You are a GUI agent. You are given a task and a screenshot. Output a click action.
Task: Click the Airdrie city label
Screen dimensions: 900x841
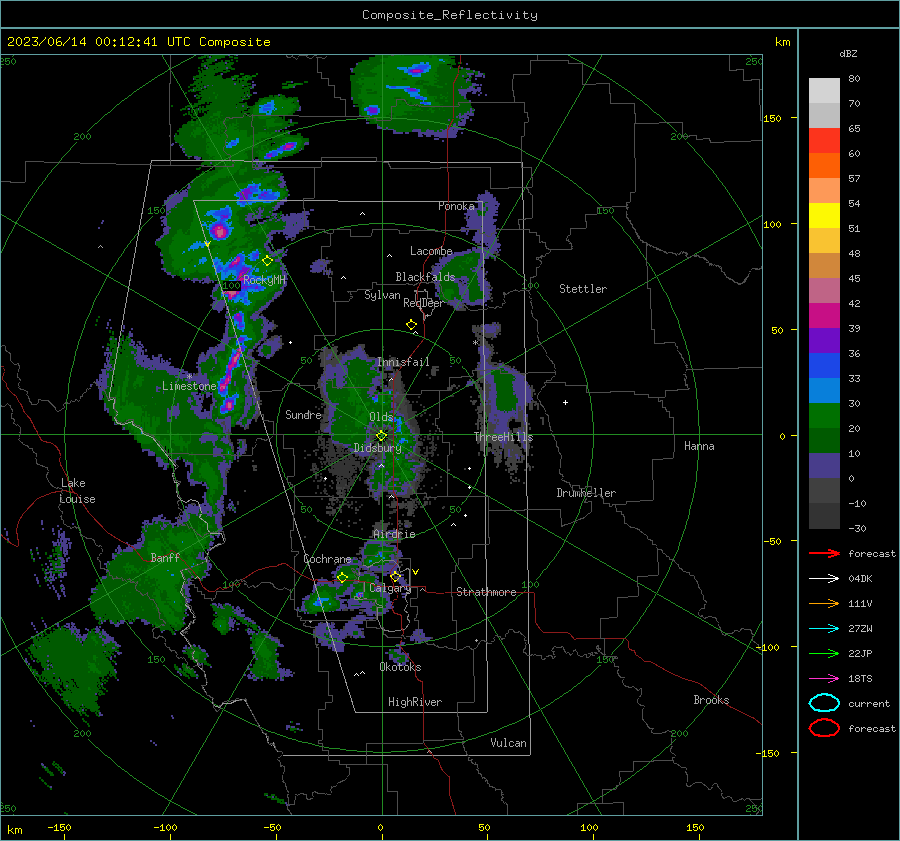(394, 534)
